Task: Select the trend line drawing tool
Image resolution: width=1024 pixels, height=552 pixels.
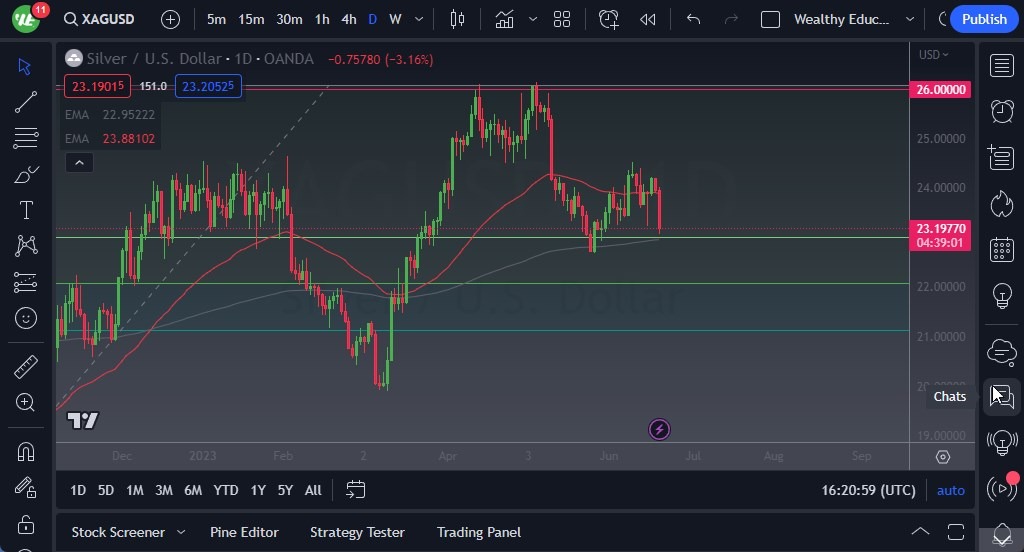Action: coord(26,101)
